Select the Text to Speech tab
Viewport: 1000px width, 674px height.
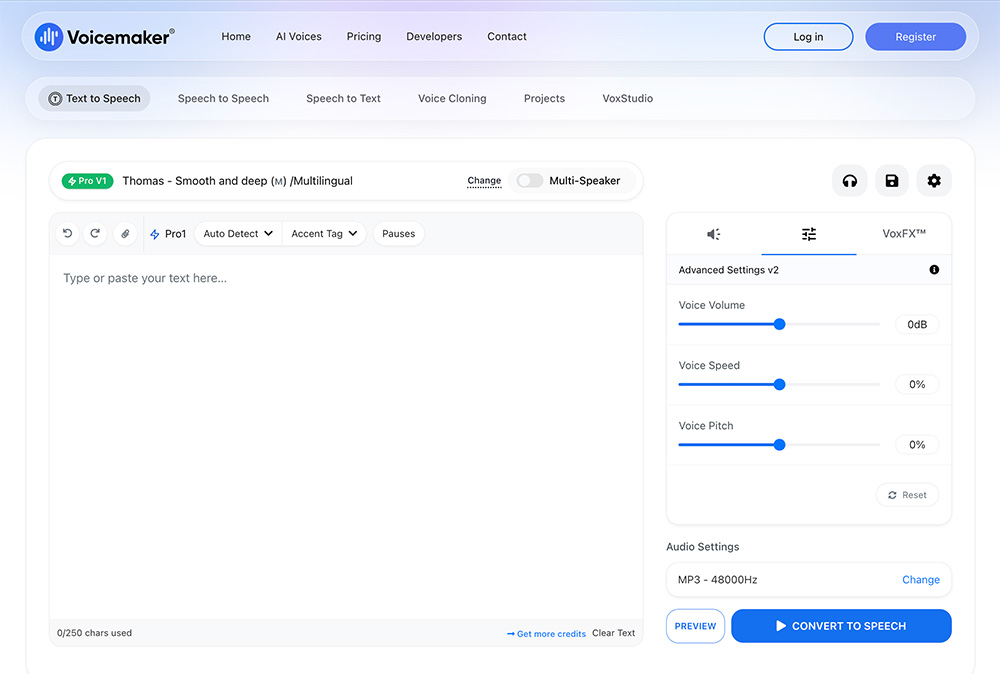pyautogui.click(x=94, y=99)
